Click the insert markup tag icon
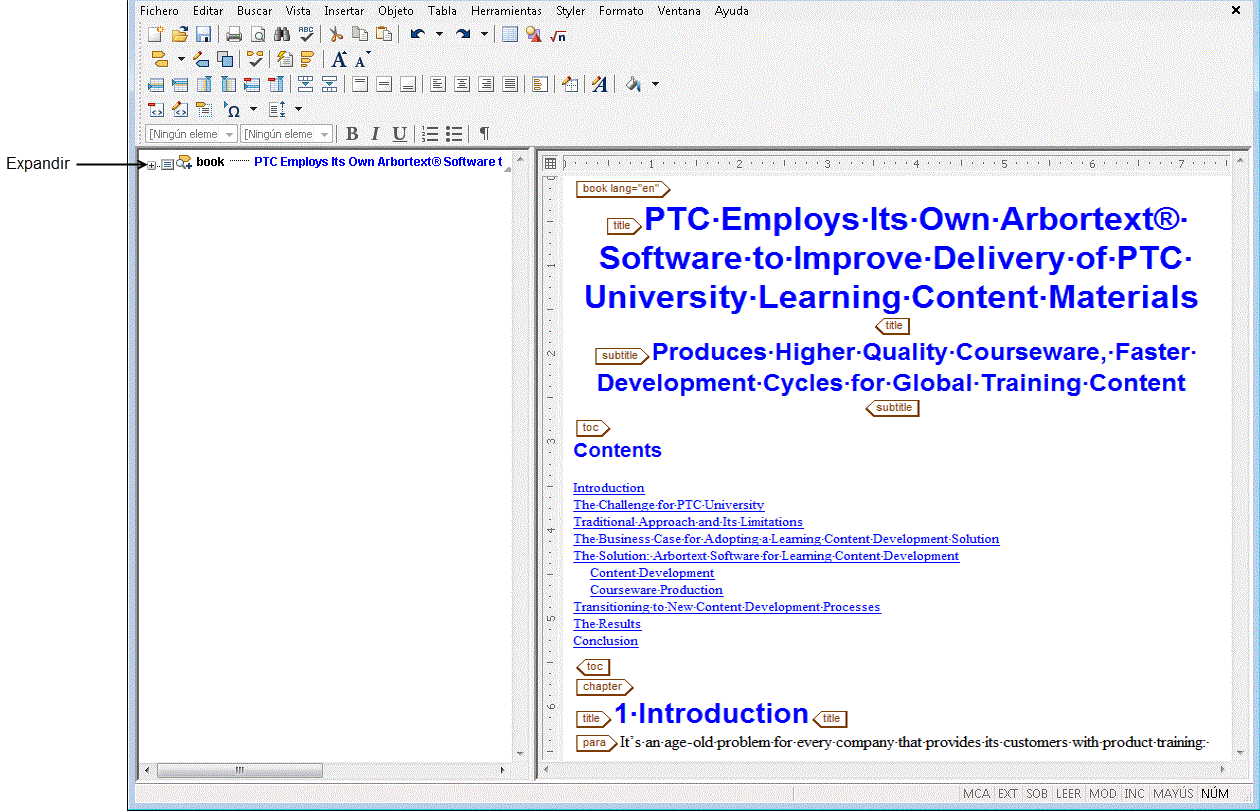Viewport: 1260px width, 811px height. point(159,59)
